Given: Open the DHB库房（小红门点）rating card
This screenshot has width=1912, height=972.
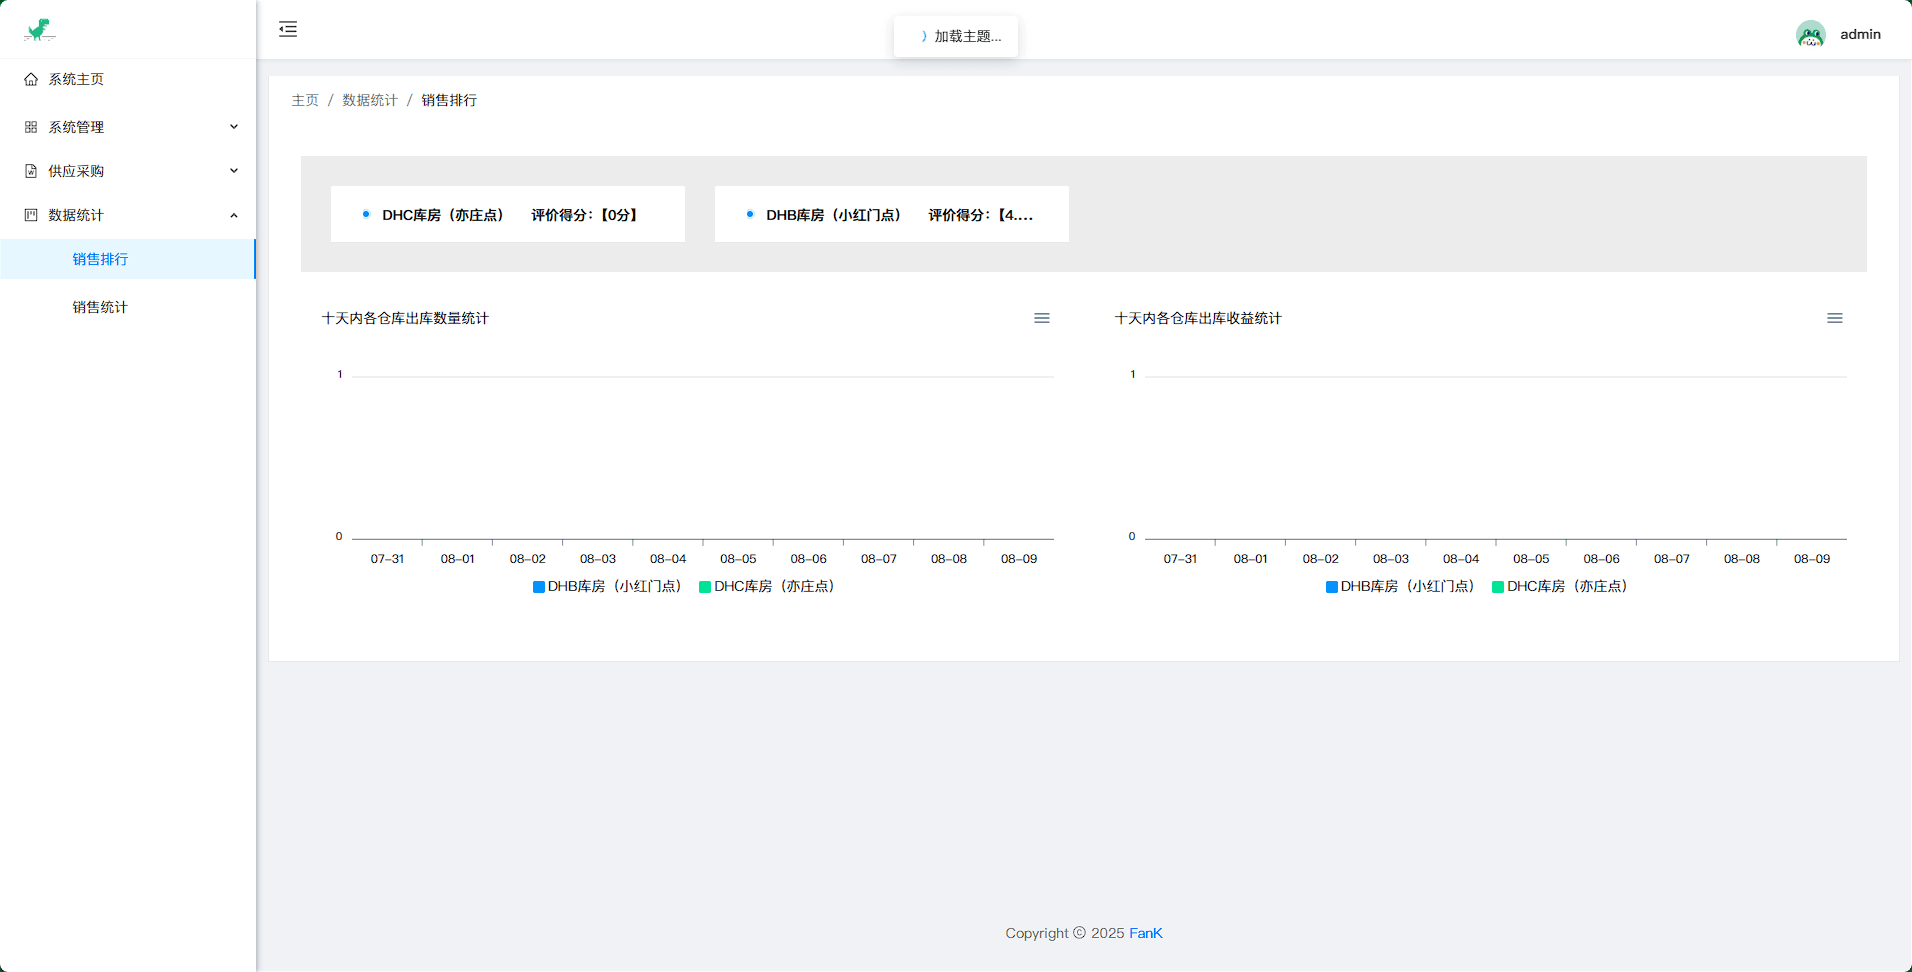Looking at the screenshot, I should tap(892, 214).
